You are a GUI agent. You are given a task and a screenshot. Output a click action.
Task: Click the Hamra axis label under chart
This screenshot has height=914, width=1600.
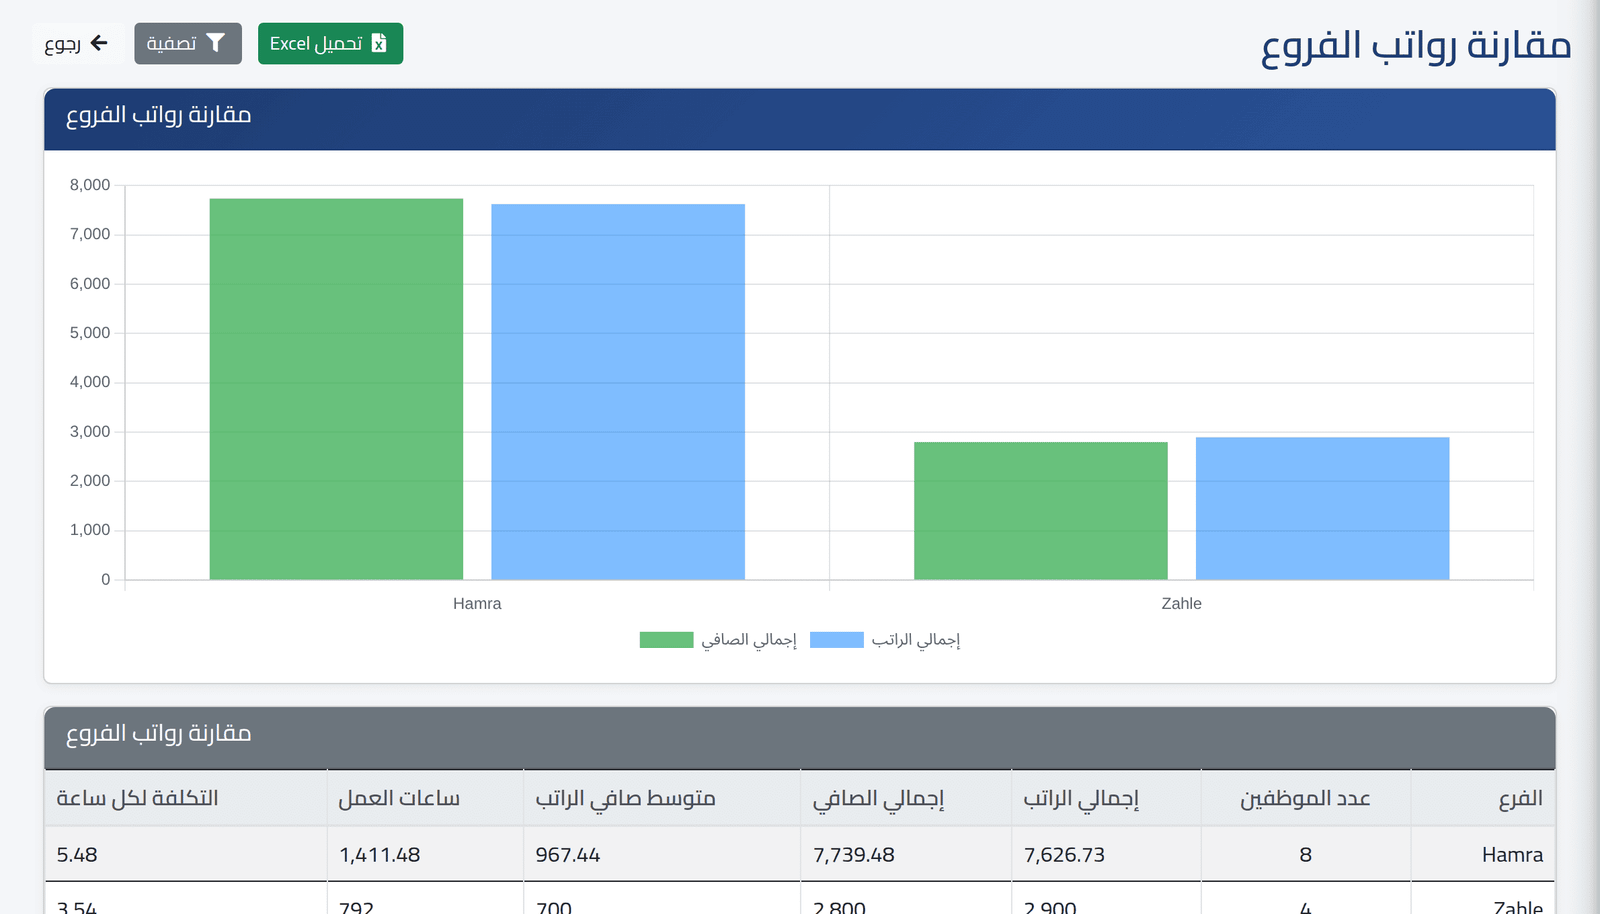point(477,604)
